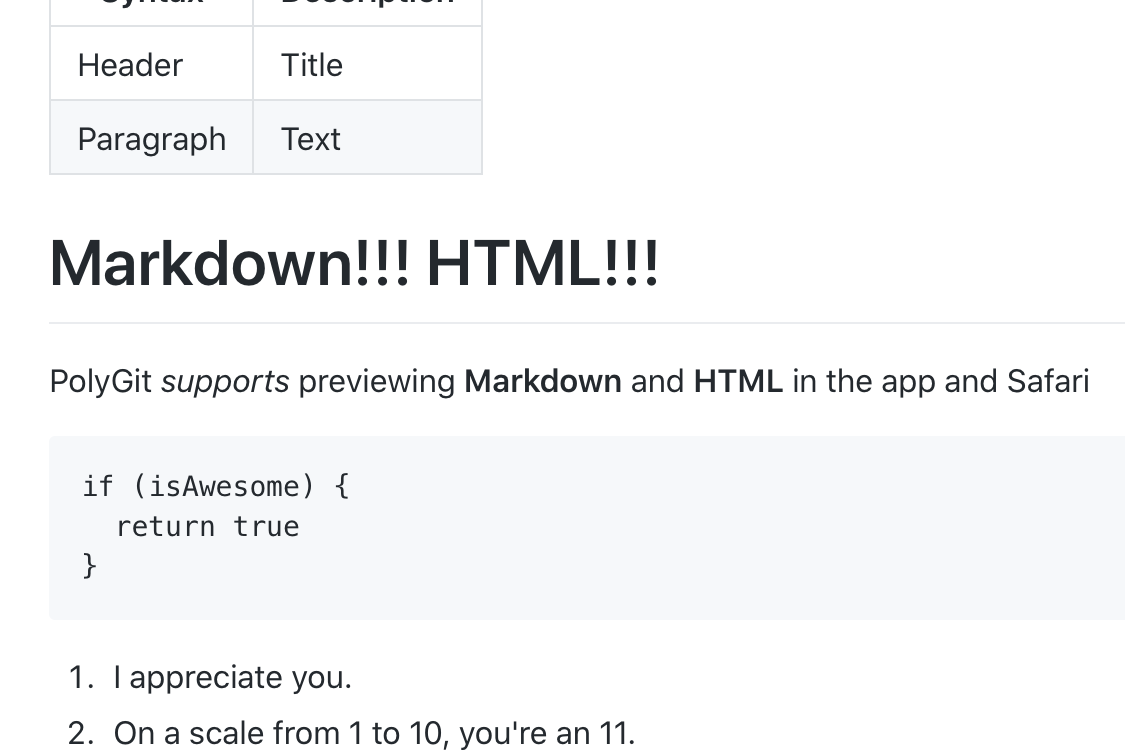Click the word PolyGit in the paragraph
1125x750 pixels.
[100, 382]
